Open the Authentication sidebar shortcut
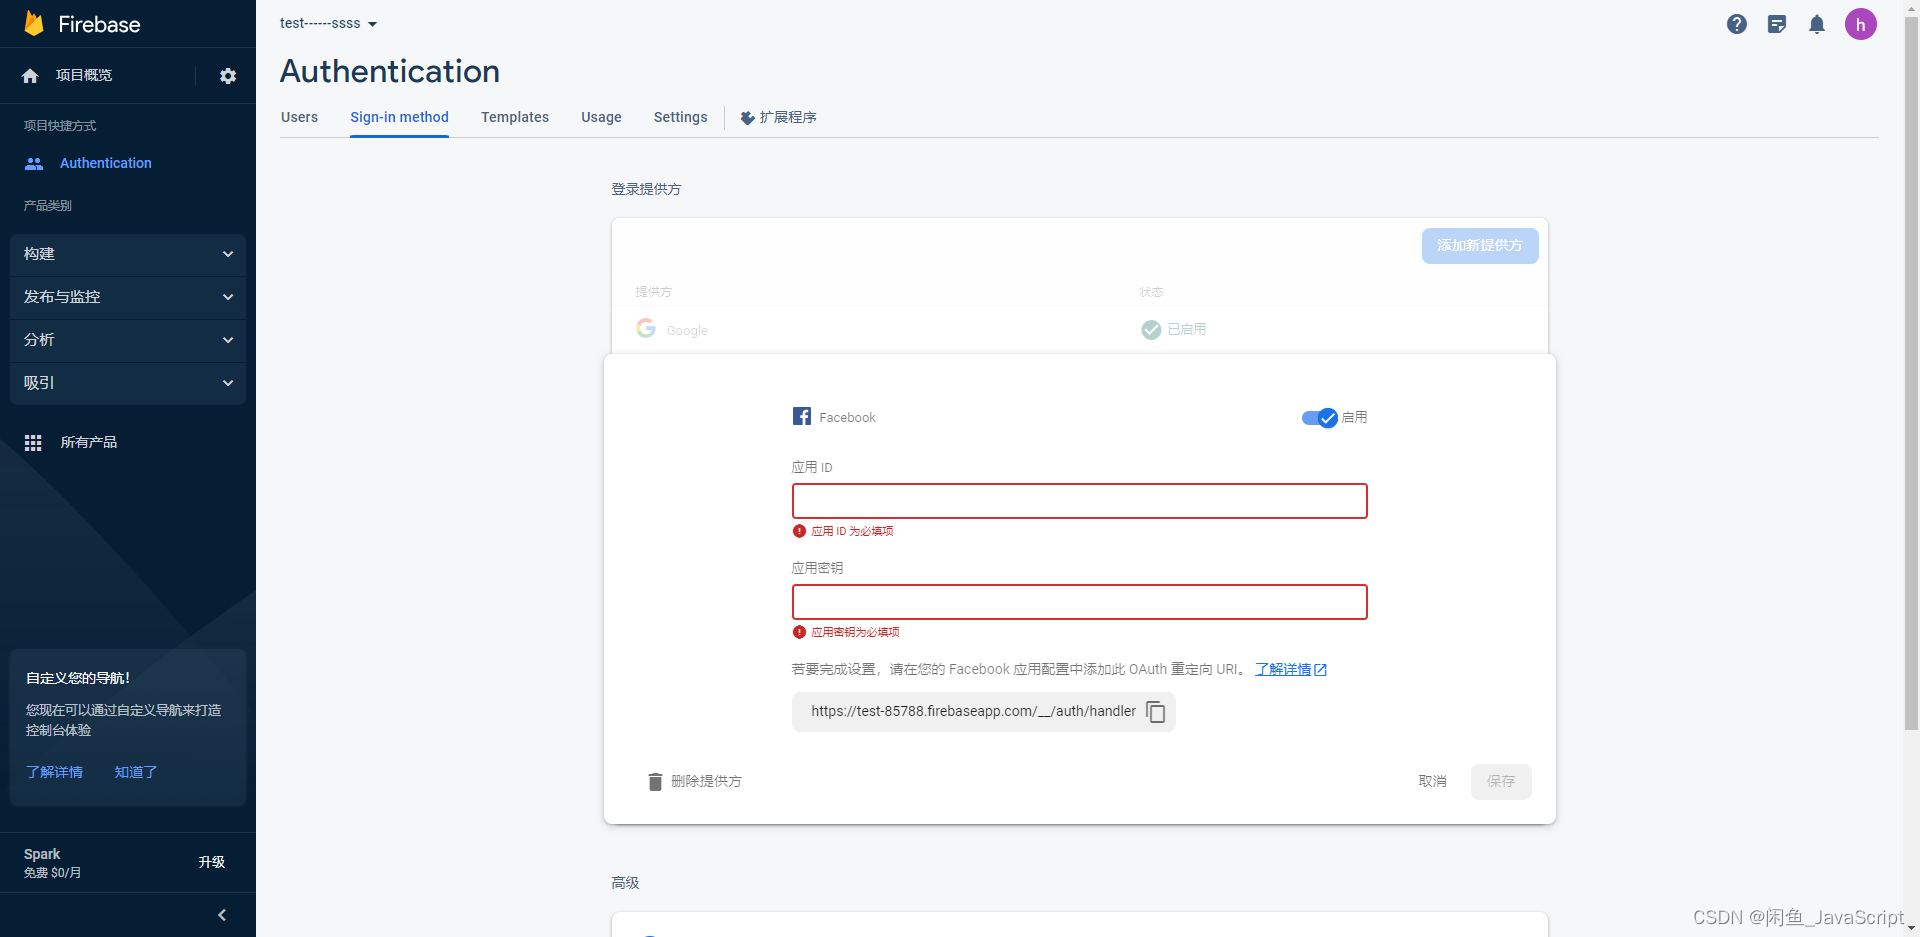The image size is (1920, 937). coord(106,163)
